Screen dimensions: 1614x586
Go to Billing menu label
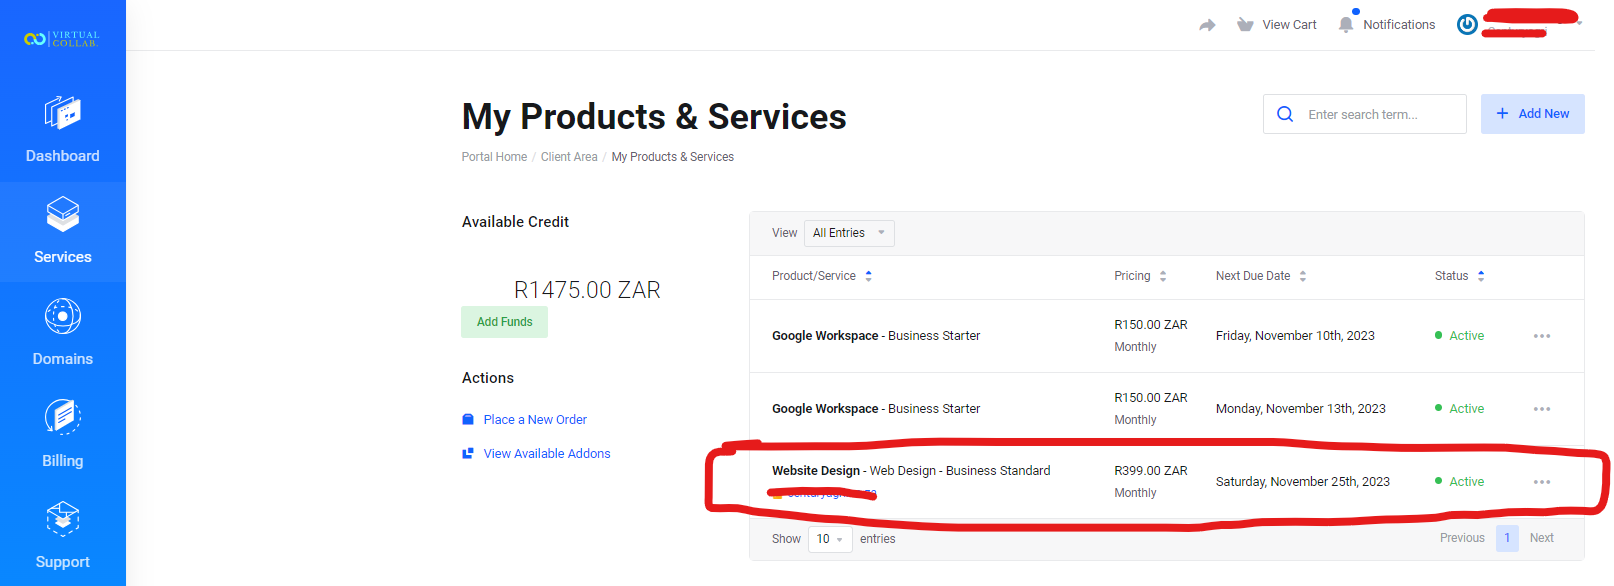(62, 461)
